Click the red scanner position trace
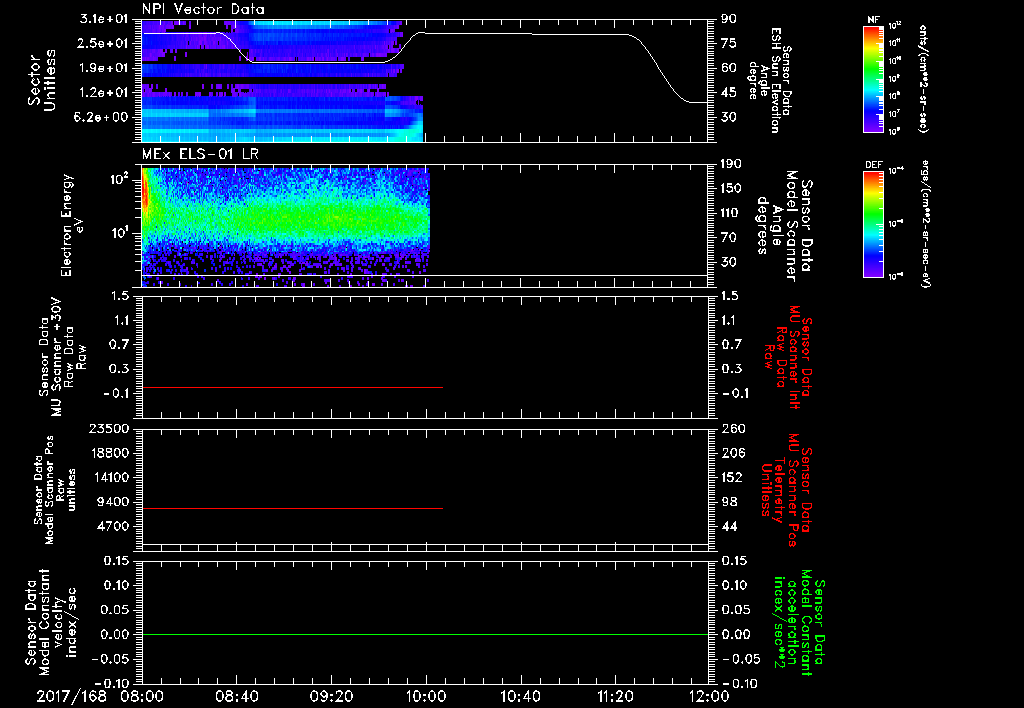 [293, 508]
